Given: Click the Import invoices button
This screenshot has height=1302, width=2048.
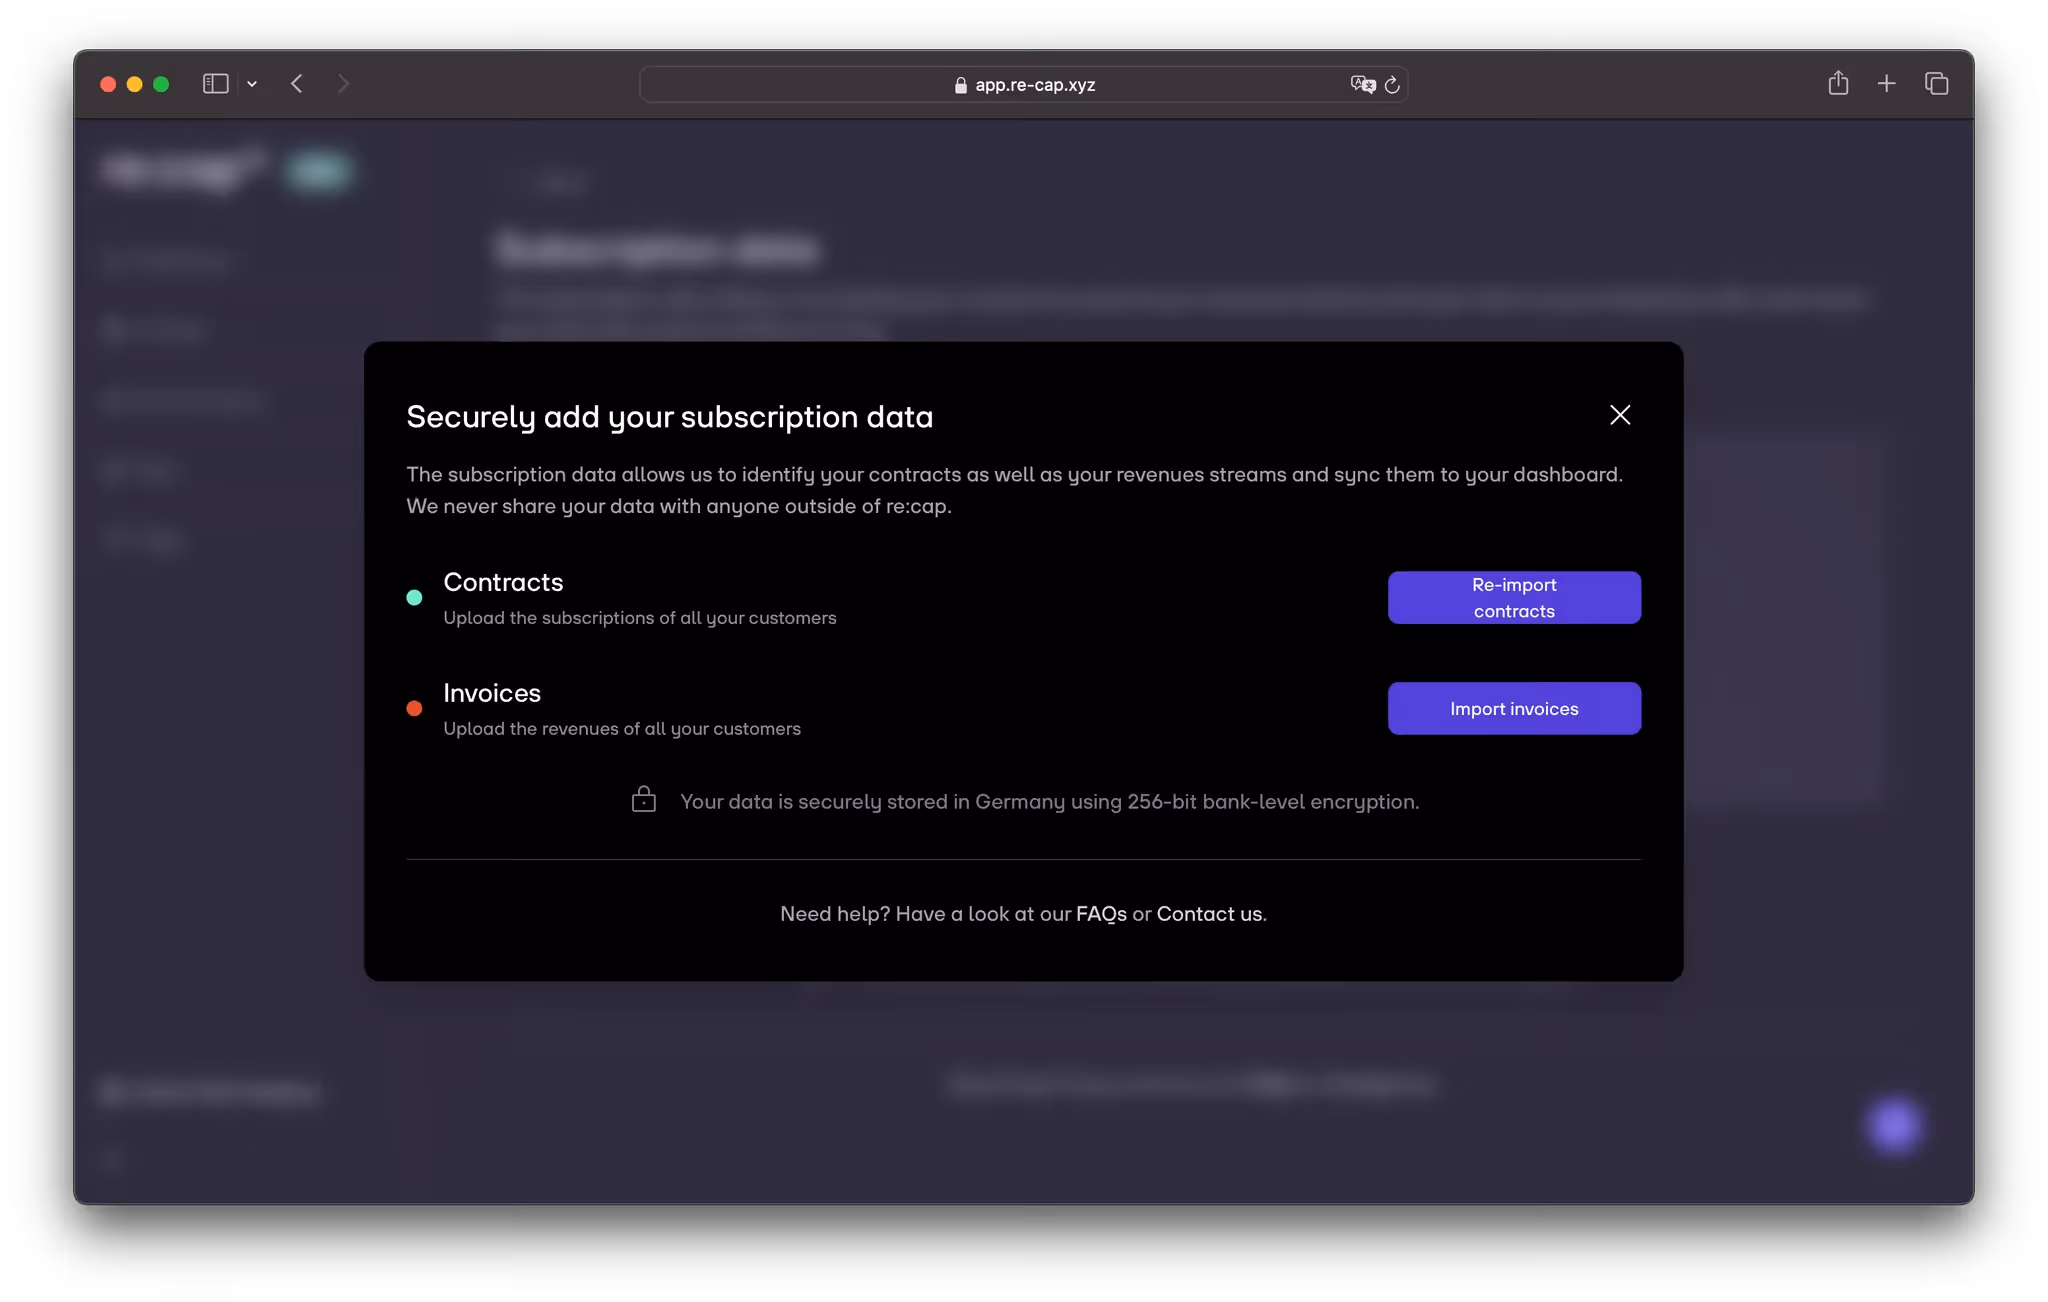Looking at the screenshot, I should [x=1513, y=708].
